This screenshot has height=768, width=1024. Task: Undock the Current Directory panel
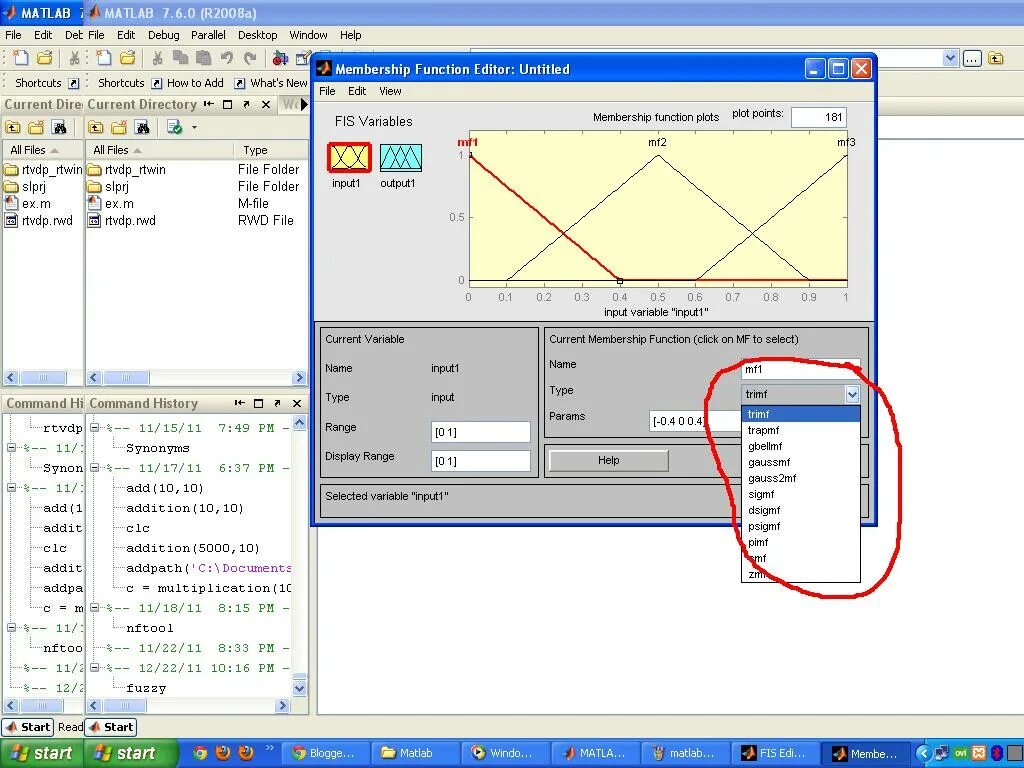pos(246,104)
